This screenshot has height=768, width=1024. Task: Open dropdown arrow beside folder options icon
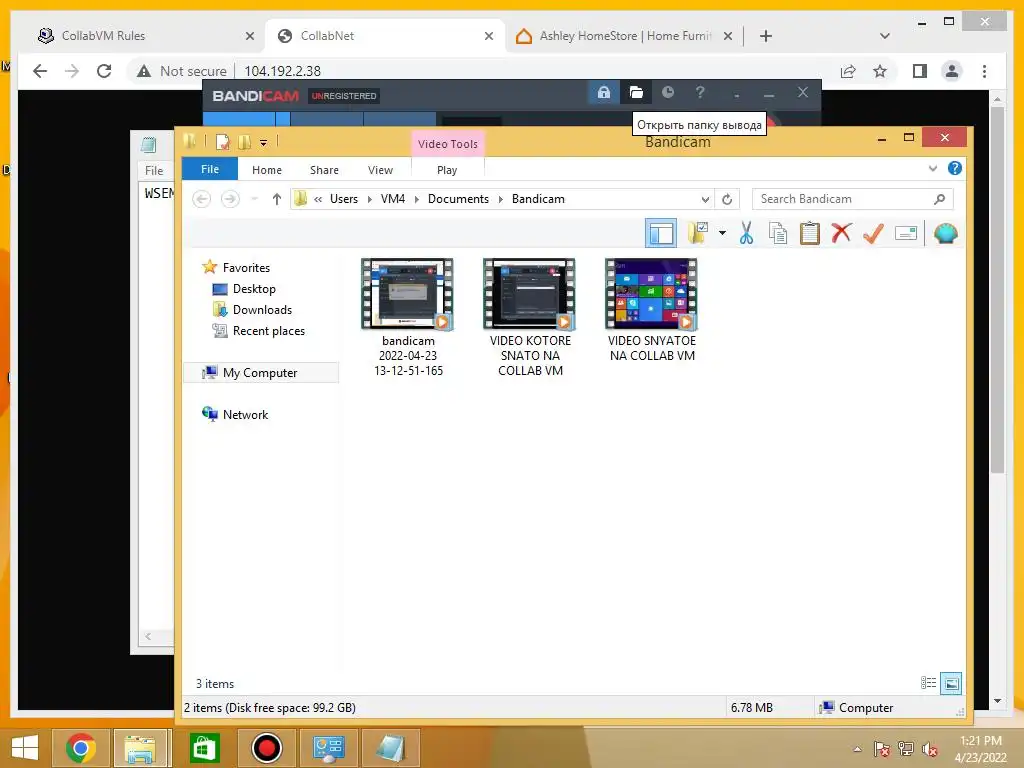722,233
